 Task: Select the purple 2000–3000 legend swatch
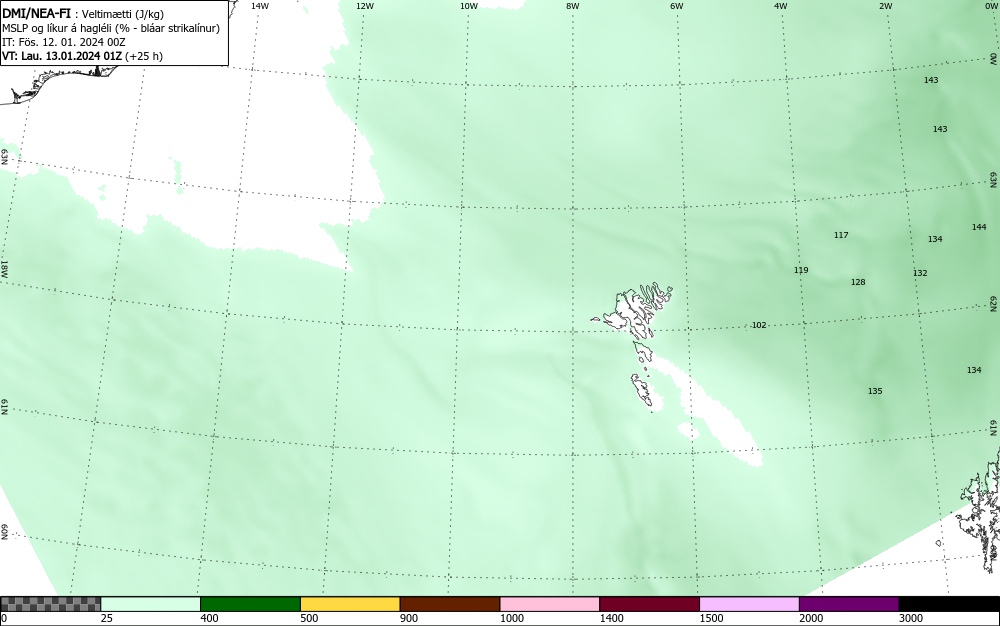[849, 604]
